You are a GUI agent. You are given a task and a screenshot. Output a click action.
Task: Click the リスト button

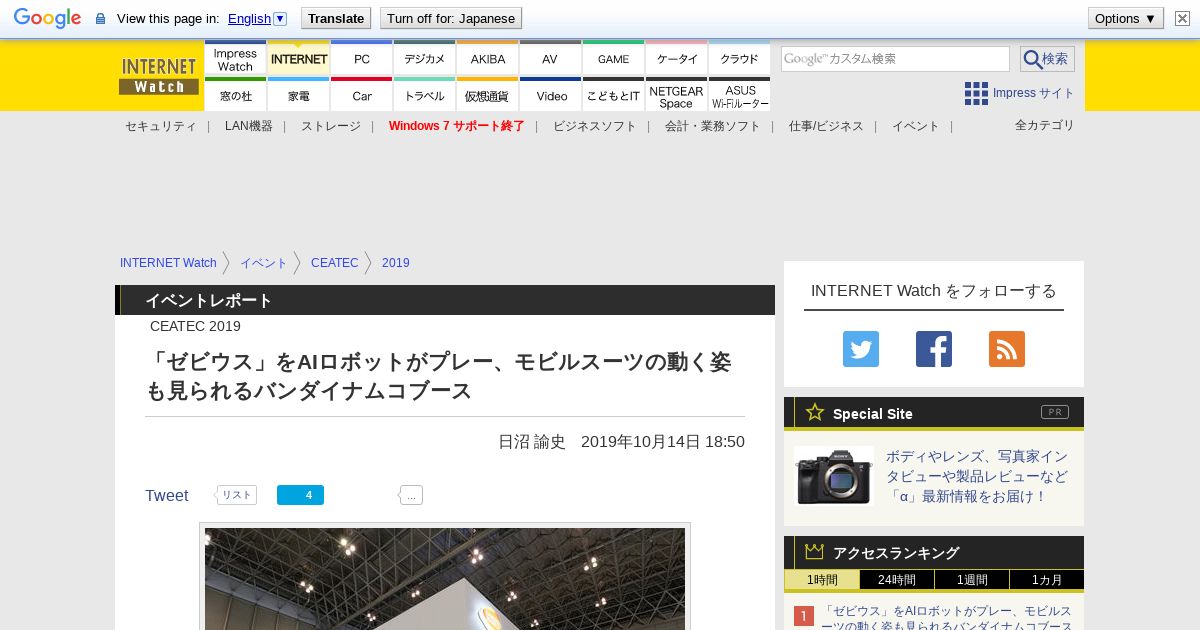pyautogui.click(x=237, y=495)
